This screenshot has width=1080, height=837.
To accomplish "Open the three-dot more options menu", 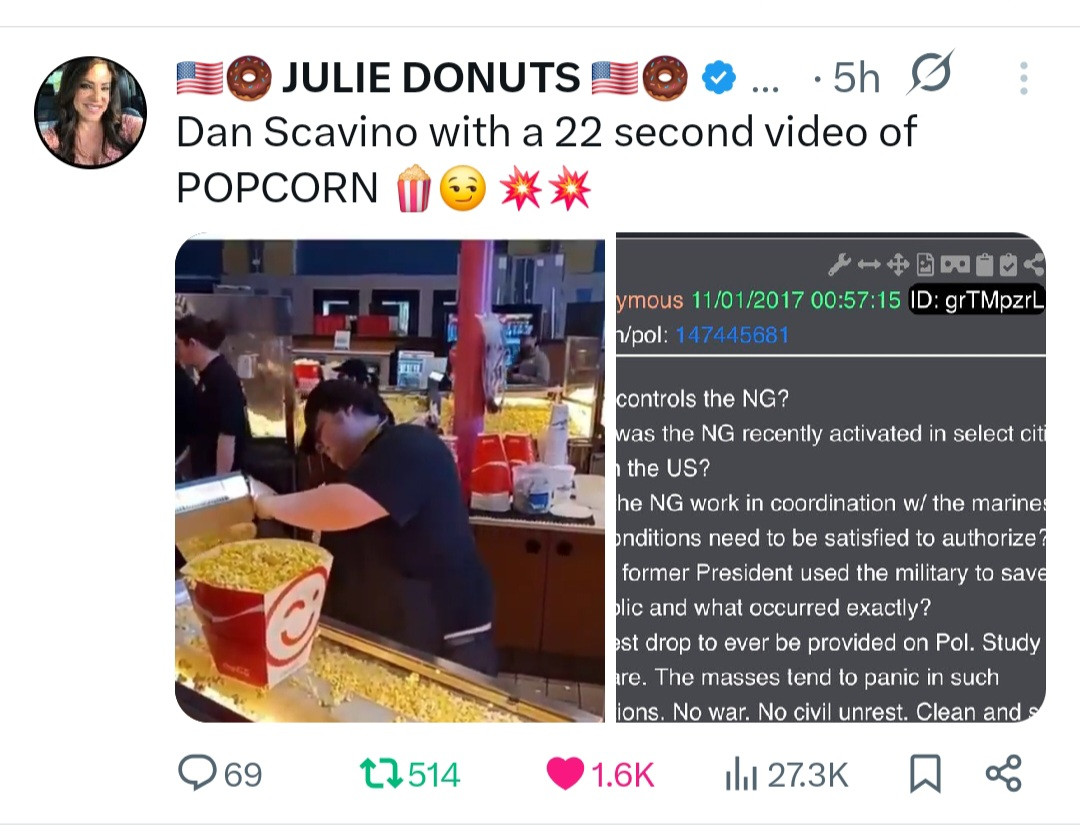I will coord(1024,78).
